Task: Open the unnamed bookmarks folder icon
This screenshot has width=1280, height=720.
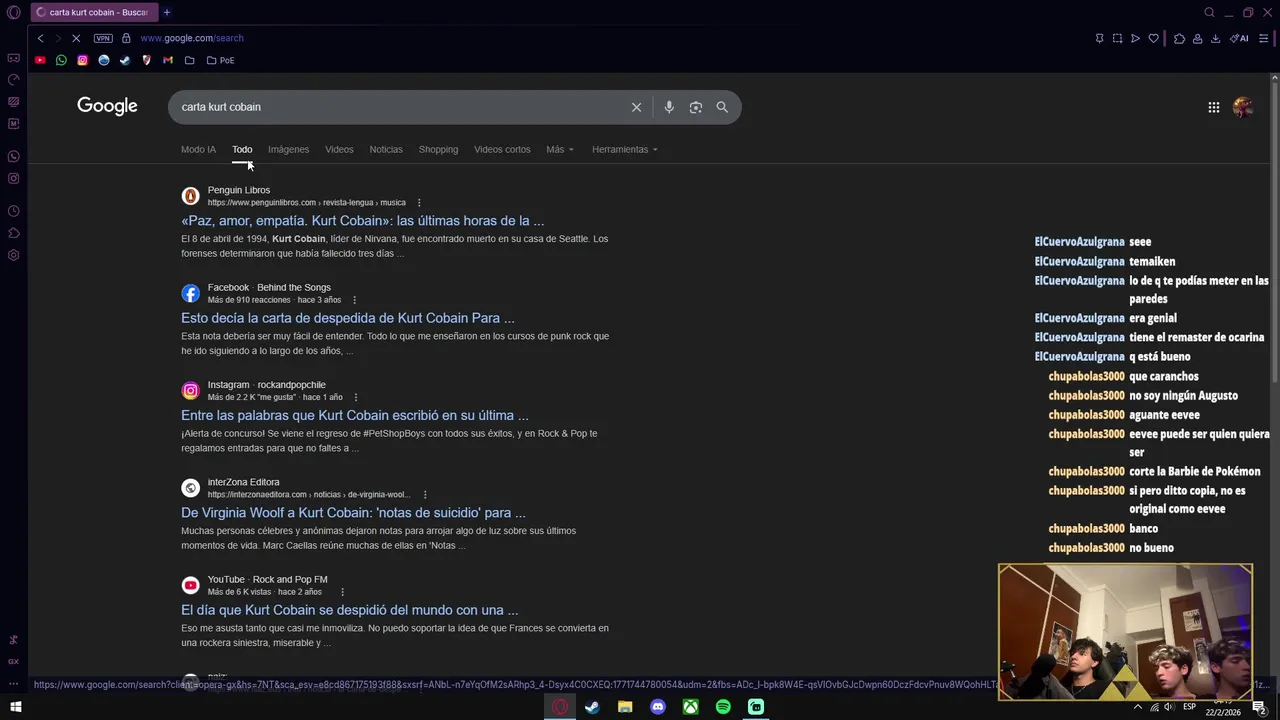Action: pyautogui.click(x=189, y=60)
